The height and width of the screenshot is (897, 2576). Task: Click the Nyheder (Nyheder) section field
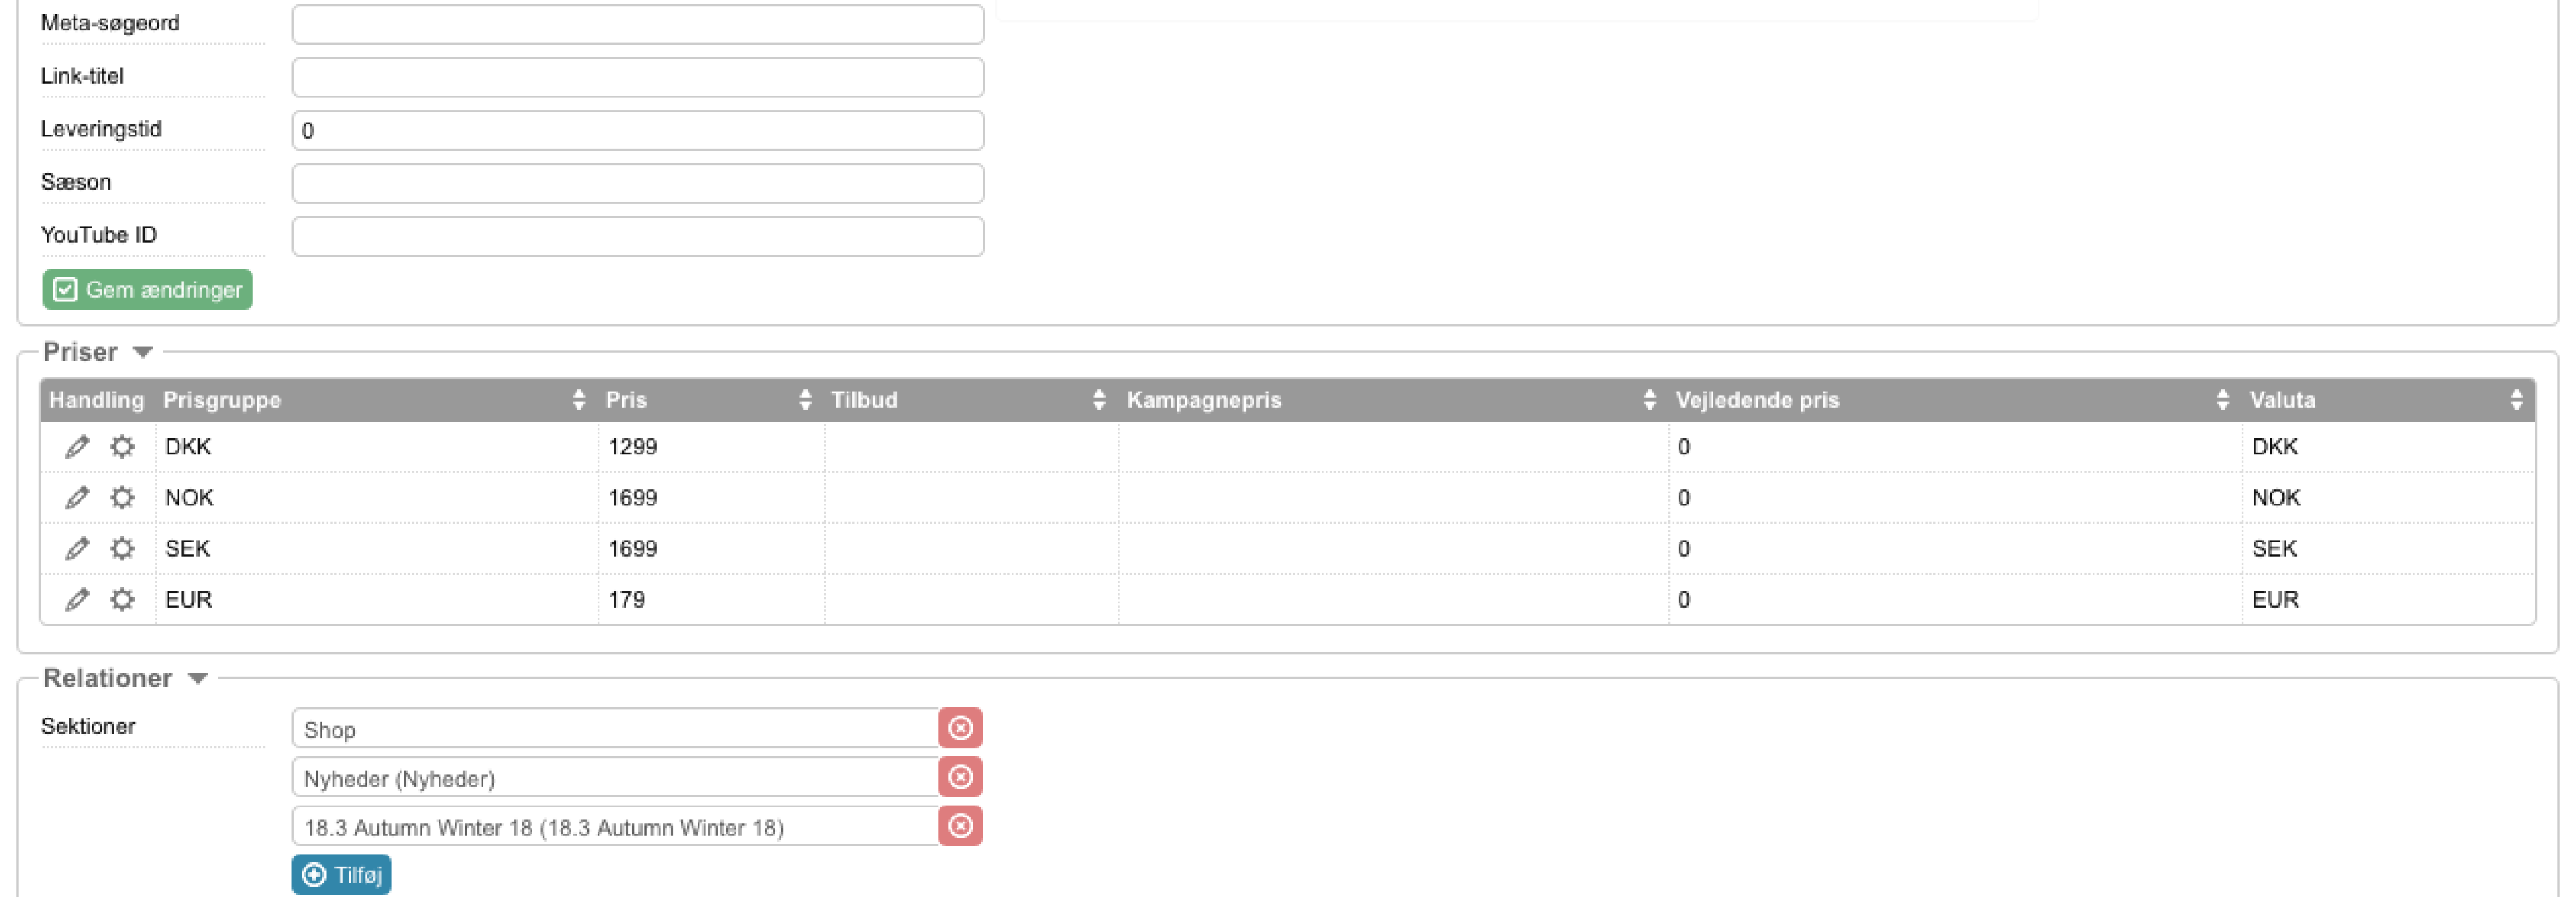(x=615, y=777)
